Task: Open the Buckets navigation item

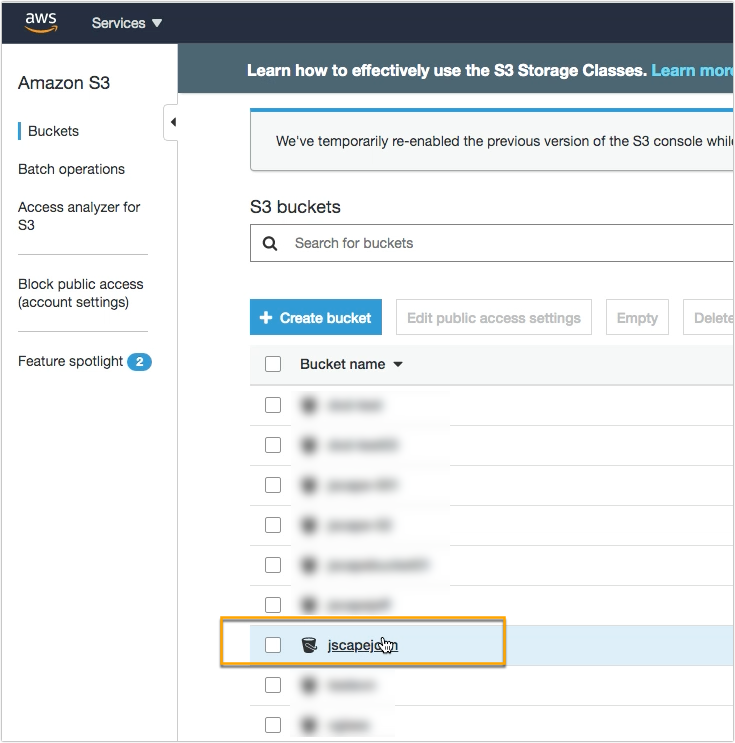Action: [53, 131]
